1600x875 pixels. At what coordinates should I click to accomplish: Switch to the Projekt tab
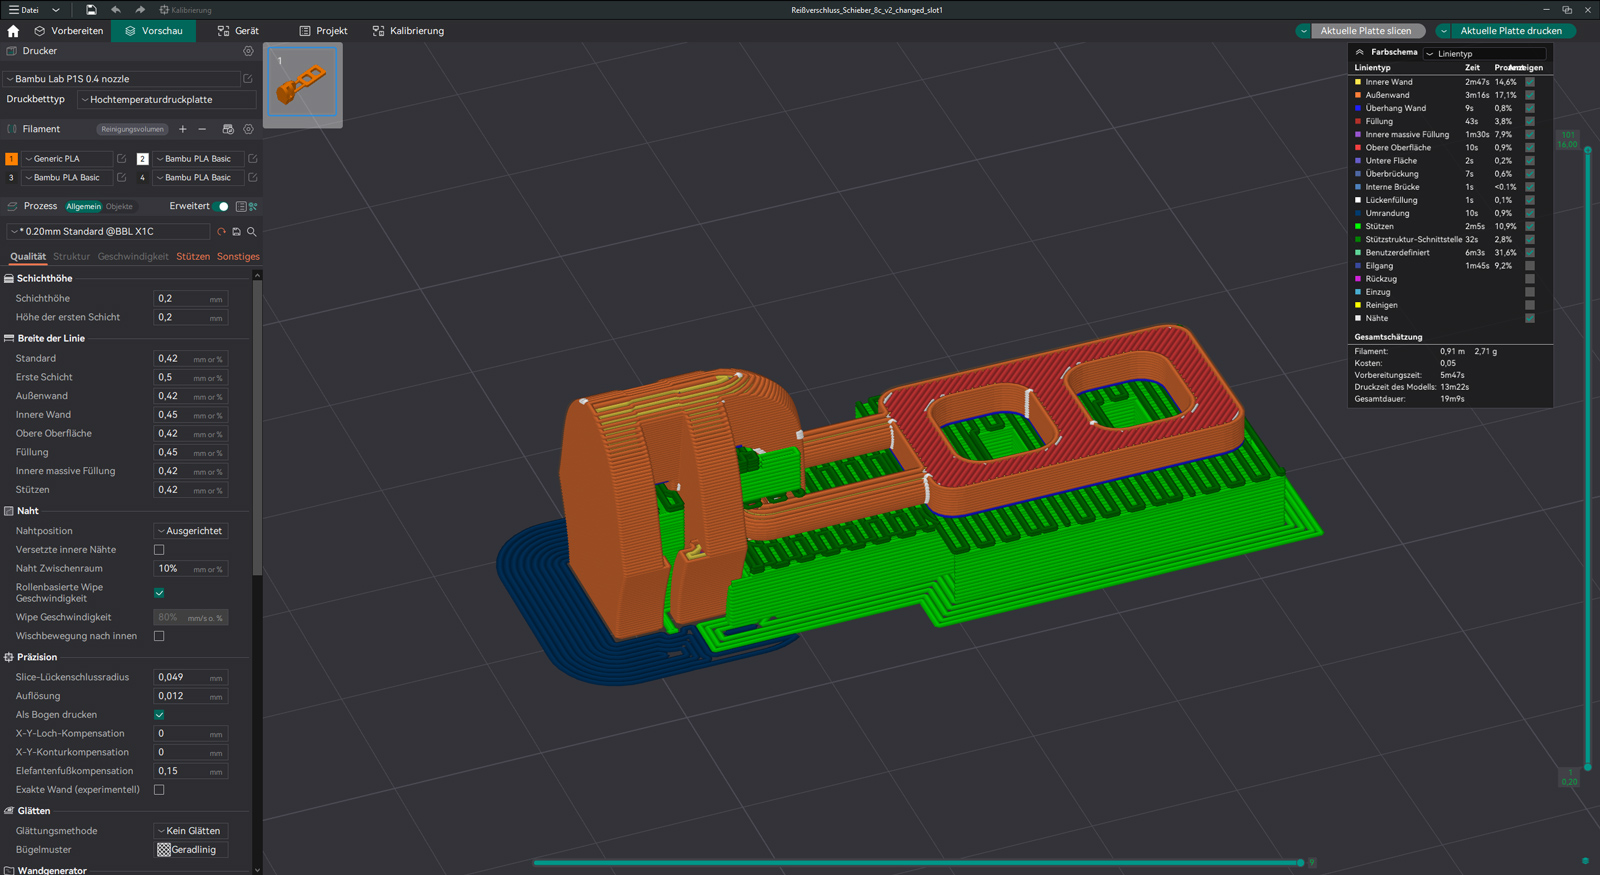tap(323, 31)
